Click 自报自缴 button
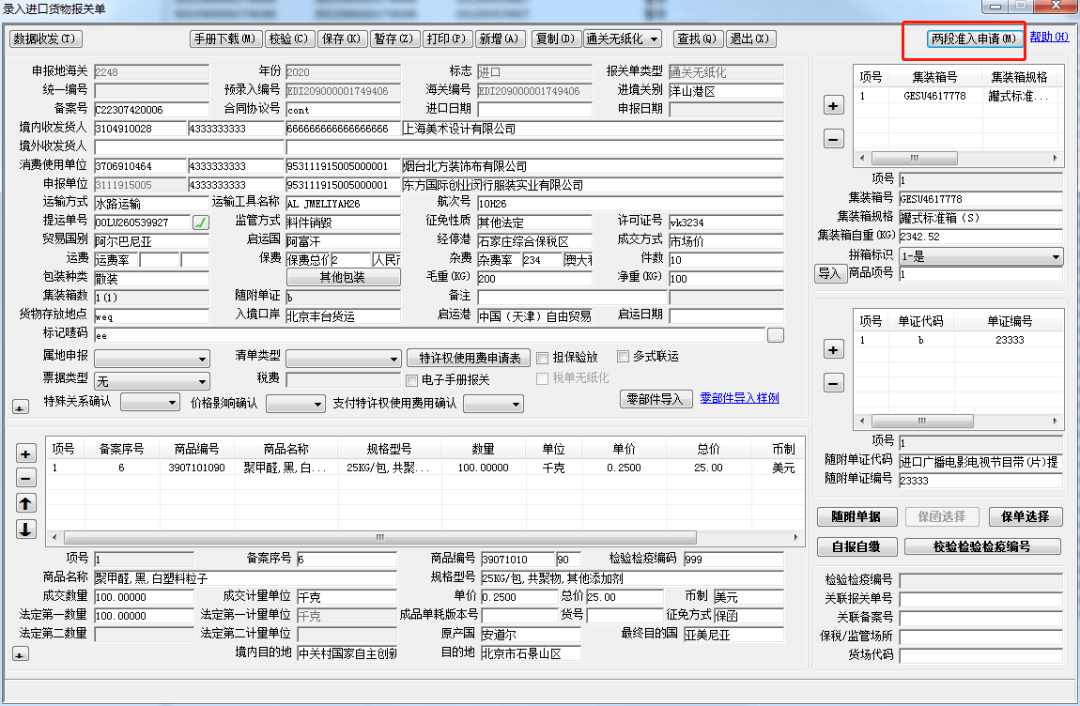 click(856, 547)
